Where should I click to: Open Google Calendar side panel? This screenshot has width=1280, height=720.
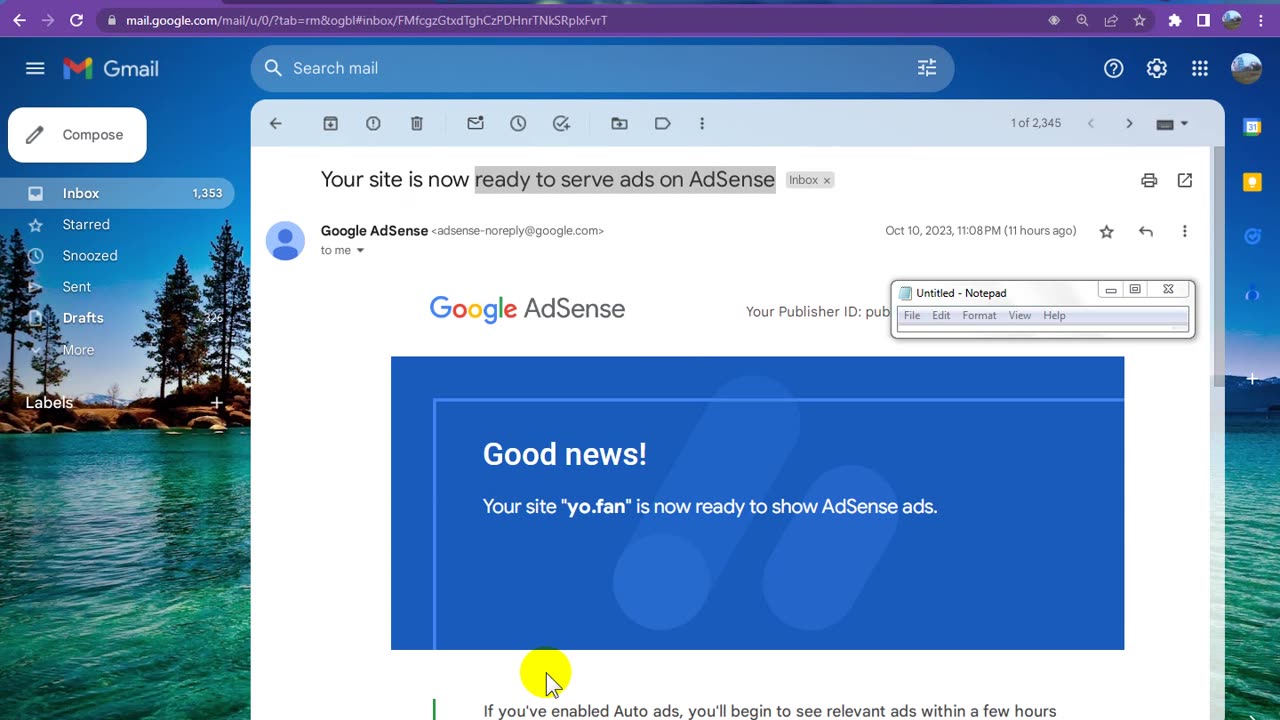coord(1252,127)
